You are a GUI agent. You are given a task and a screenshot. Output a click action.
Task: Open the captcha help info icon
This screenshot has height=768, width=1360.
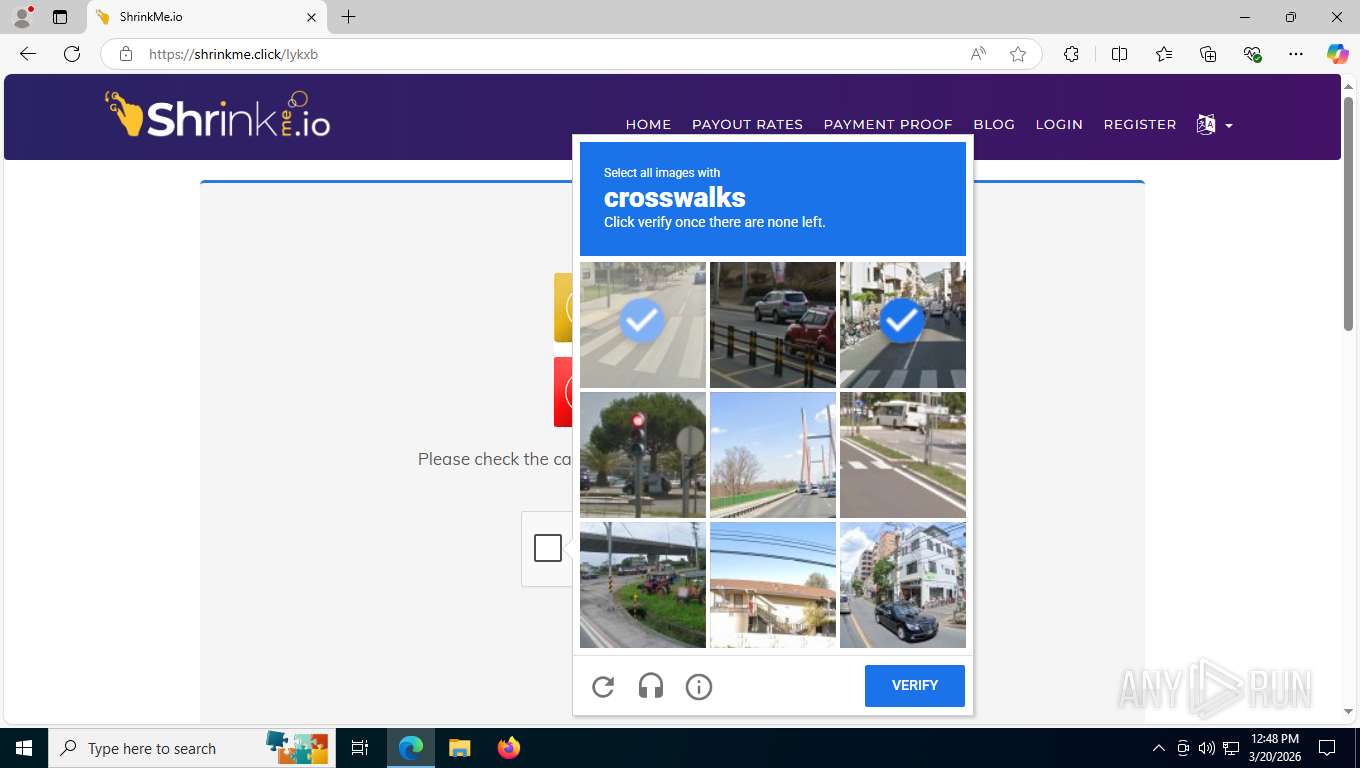(699, 686)
